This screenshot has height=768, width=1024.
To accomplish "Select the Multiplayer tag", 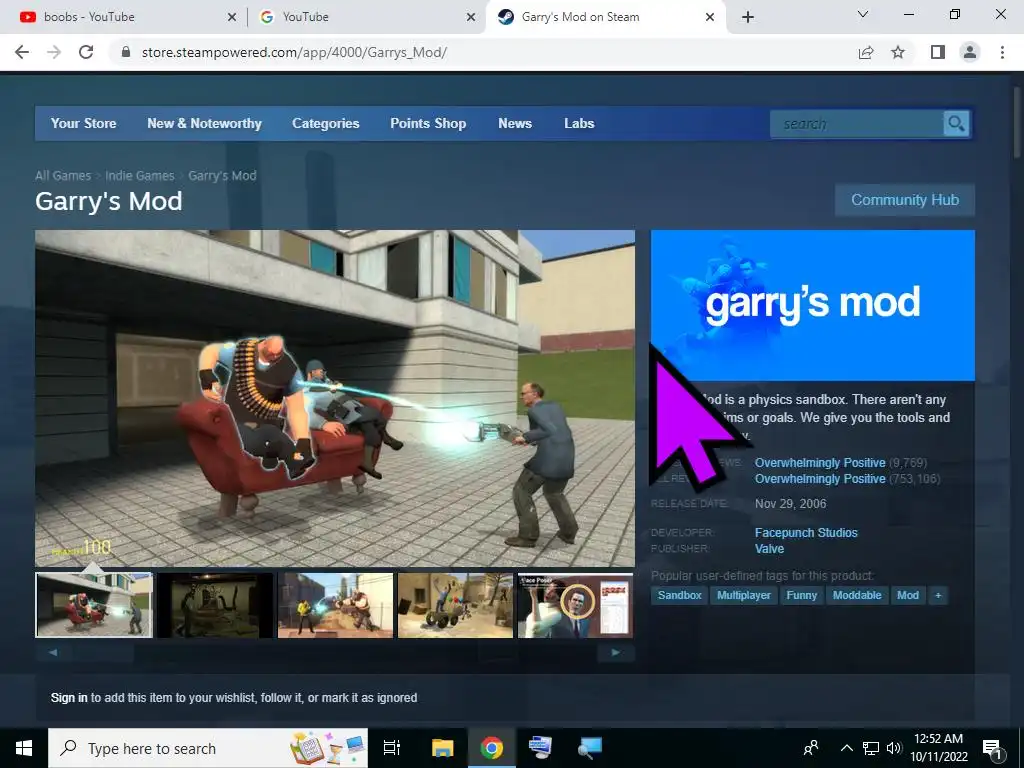I will (744, 596).
